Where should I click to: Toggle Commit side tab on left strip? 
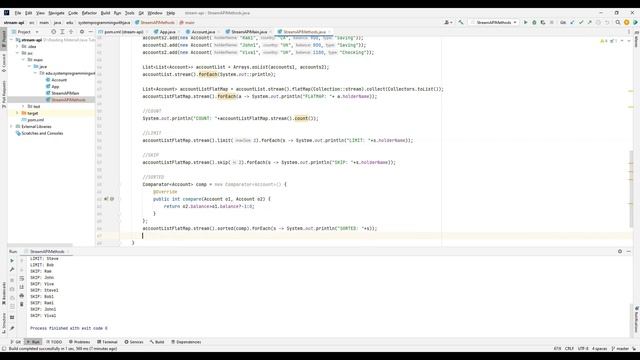(4, 63)
